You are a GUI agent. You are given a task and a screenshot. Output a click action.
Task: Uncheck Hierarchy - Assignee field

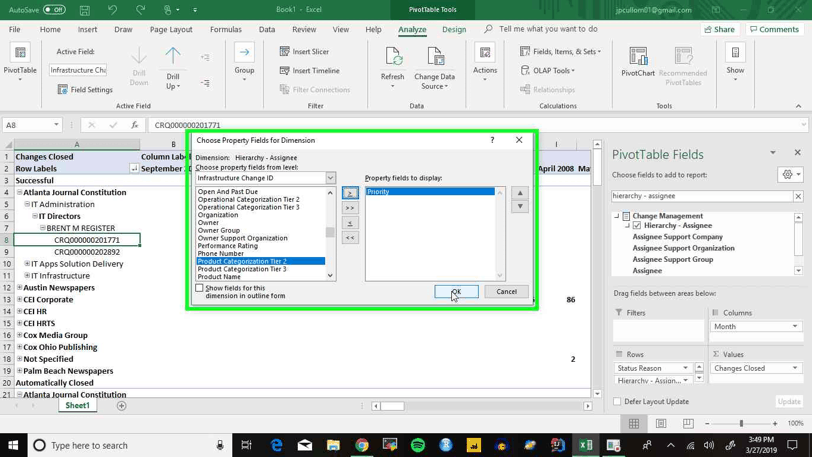pos(637,226)
